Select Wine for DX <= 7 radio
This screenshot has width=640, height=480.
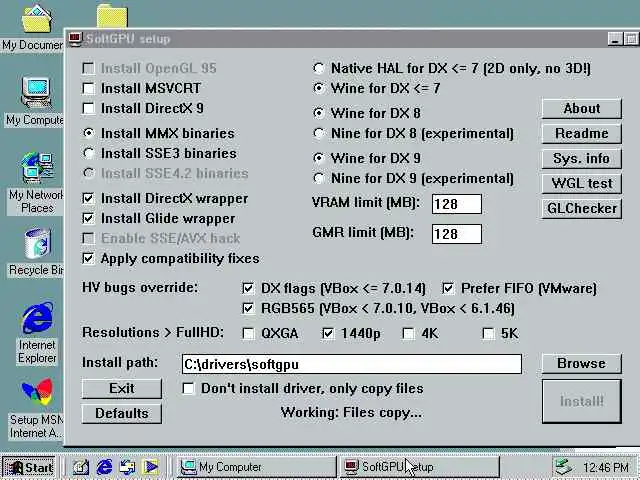pos(319,88)
